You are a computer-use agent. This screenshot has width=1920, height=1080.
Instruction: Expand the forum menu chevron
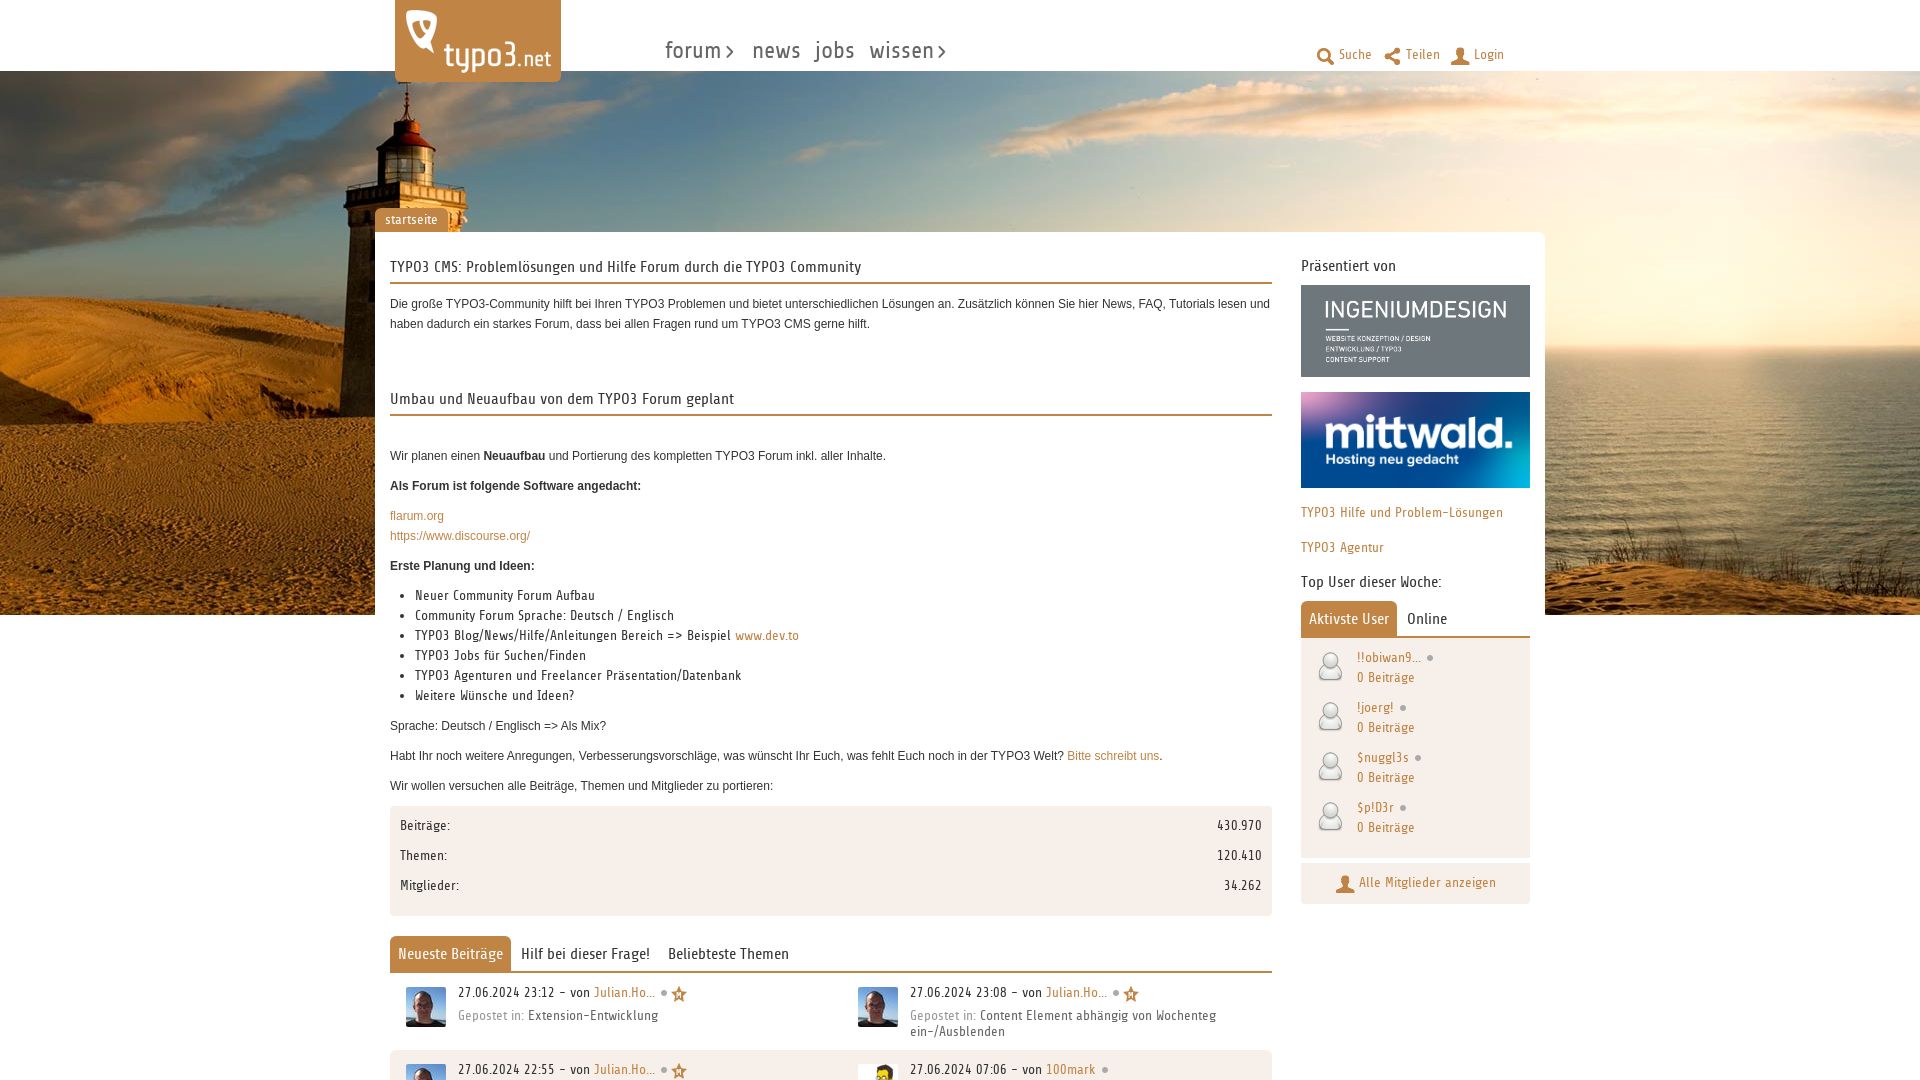[x=730, y=52]
